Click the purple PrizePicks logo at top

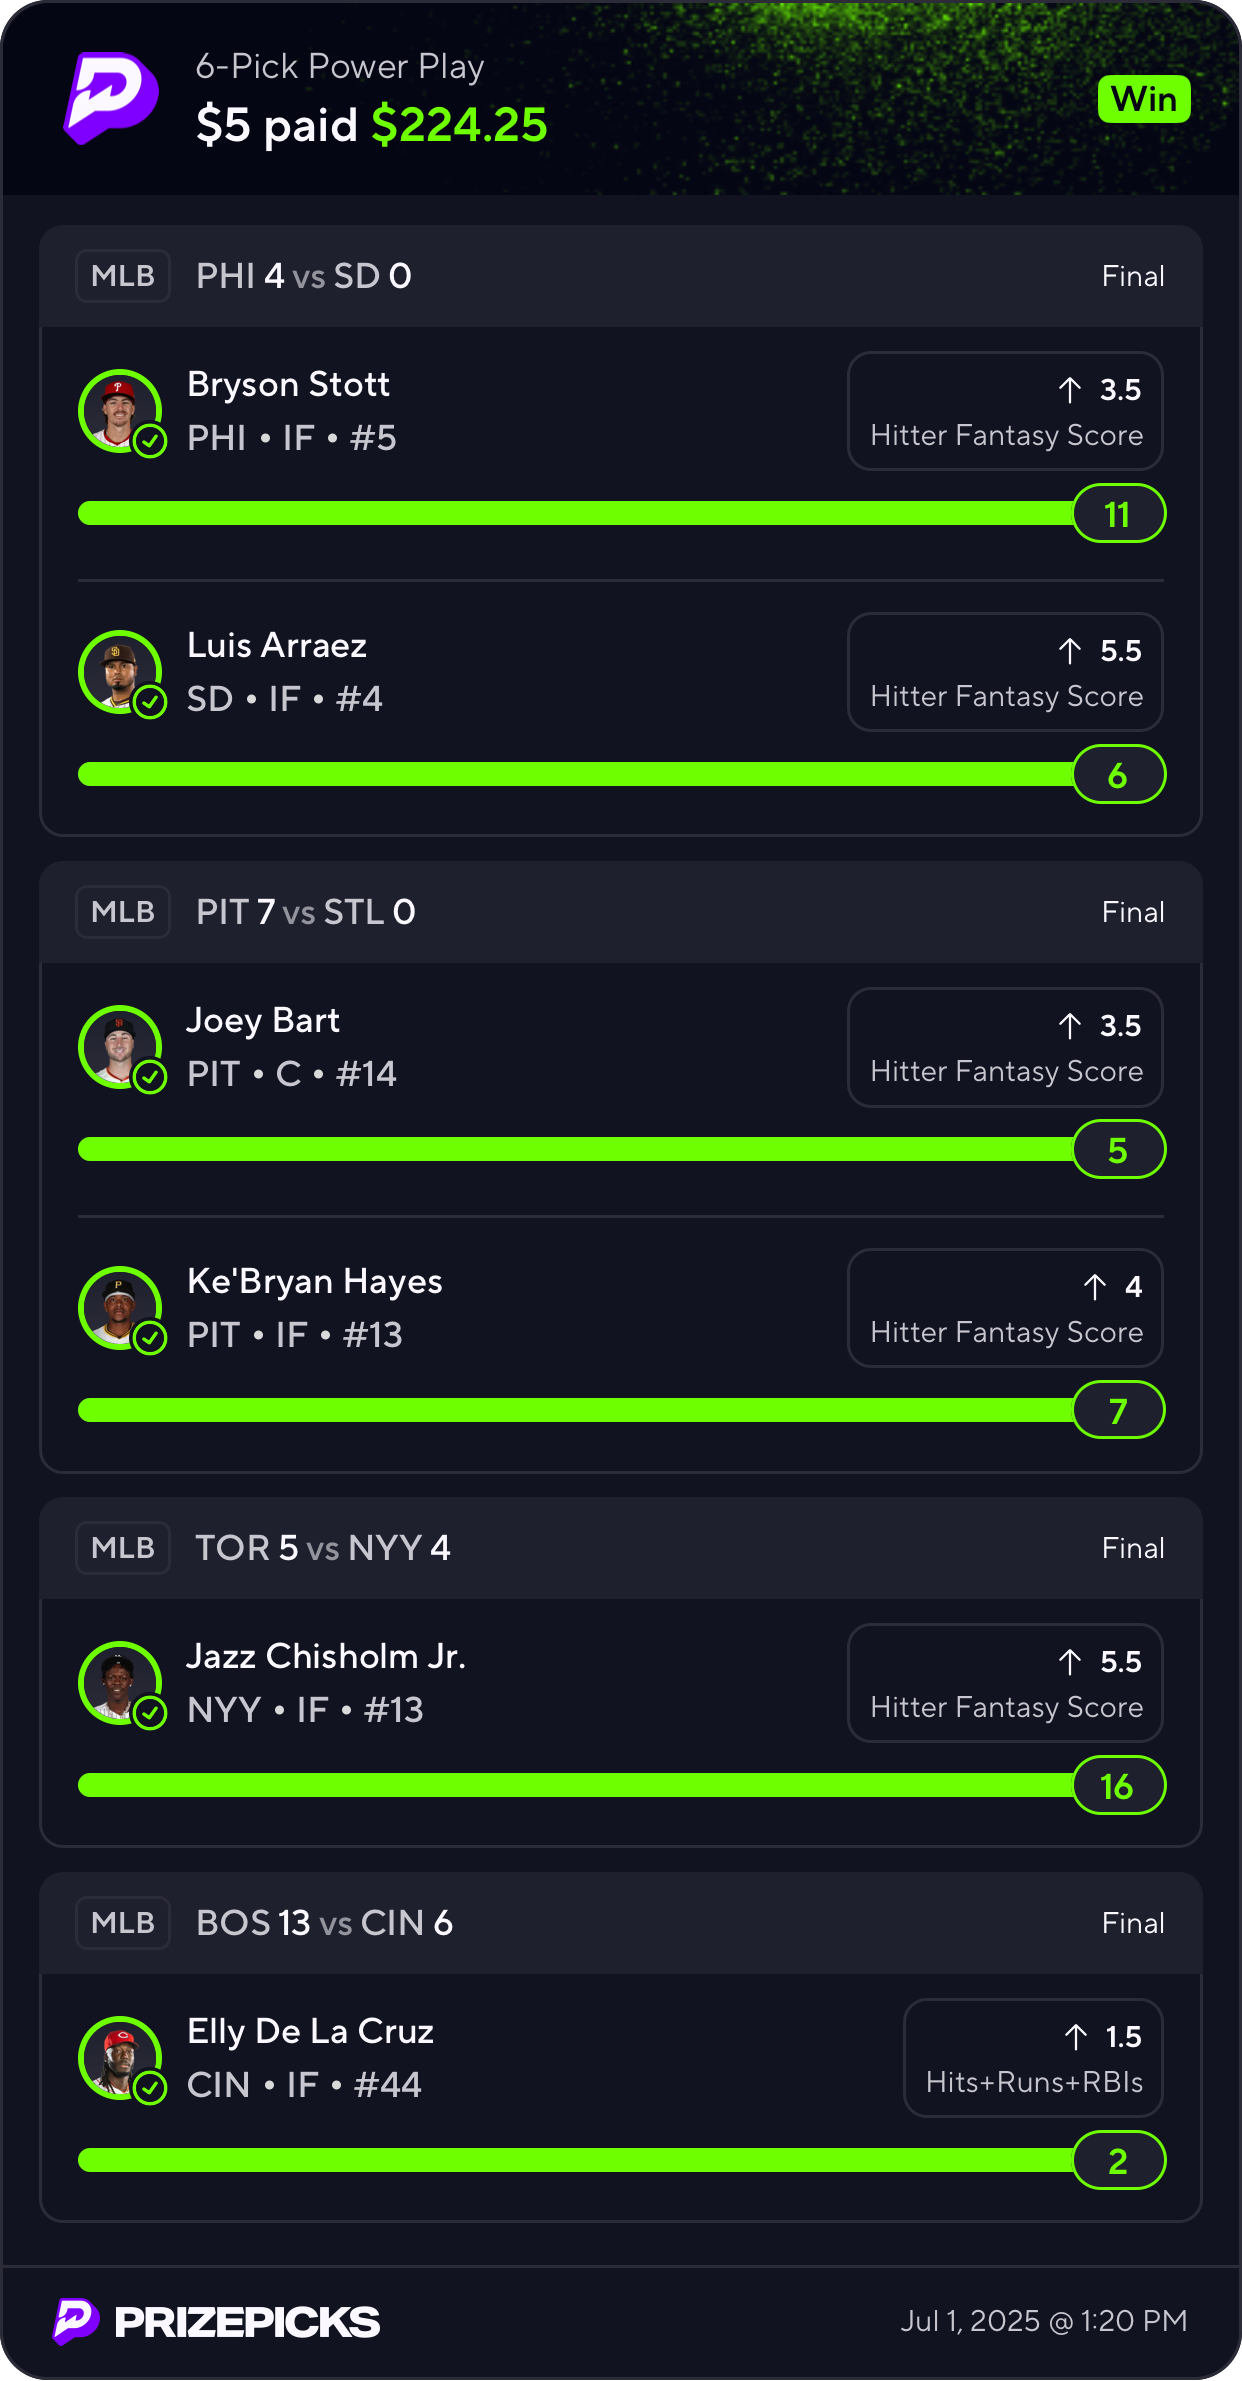tap(111, 98)
